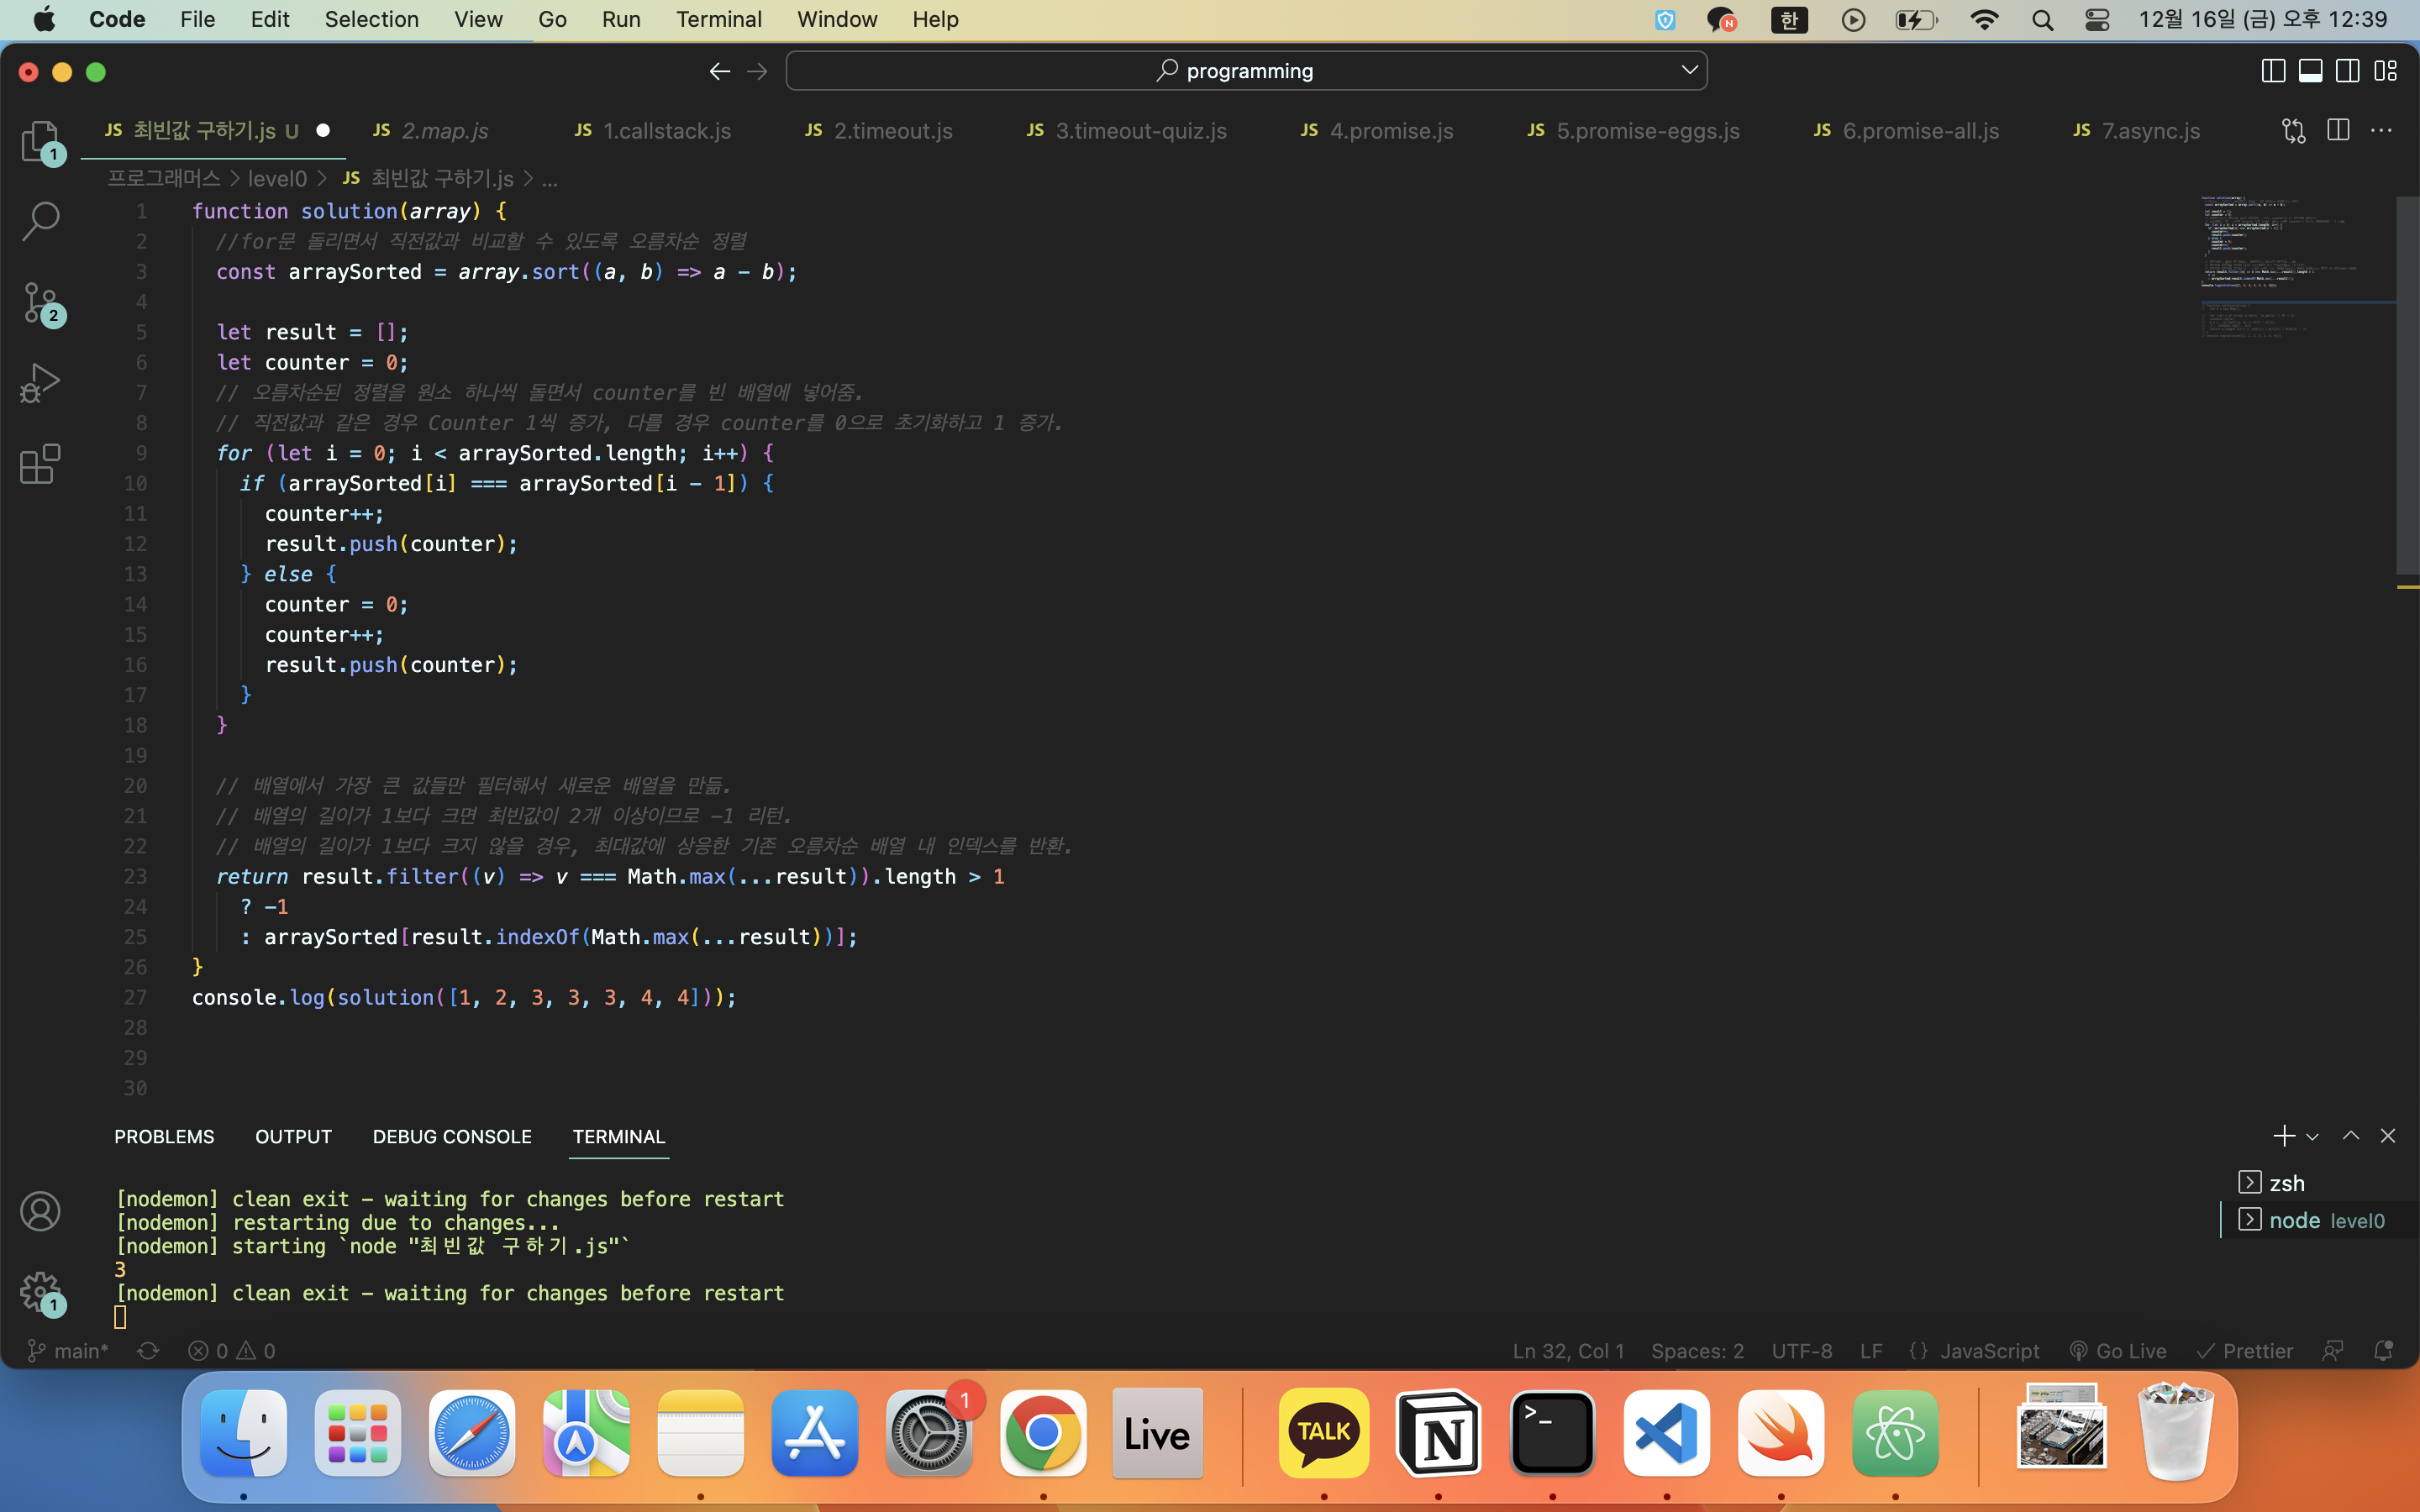Open the Explorer view in activity bar
Viewport: 2420px width, 1512px height.
(x=40, y=141)
